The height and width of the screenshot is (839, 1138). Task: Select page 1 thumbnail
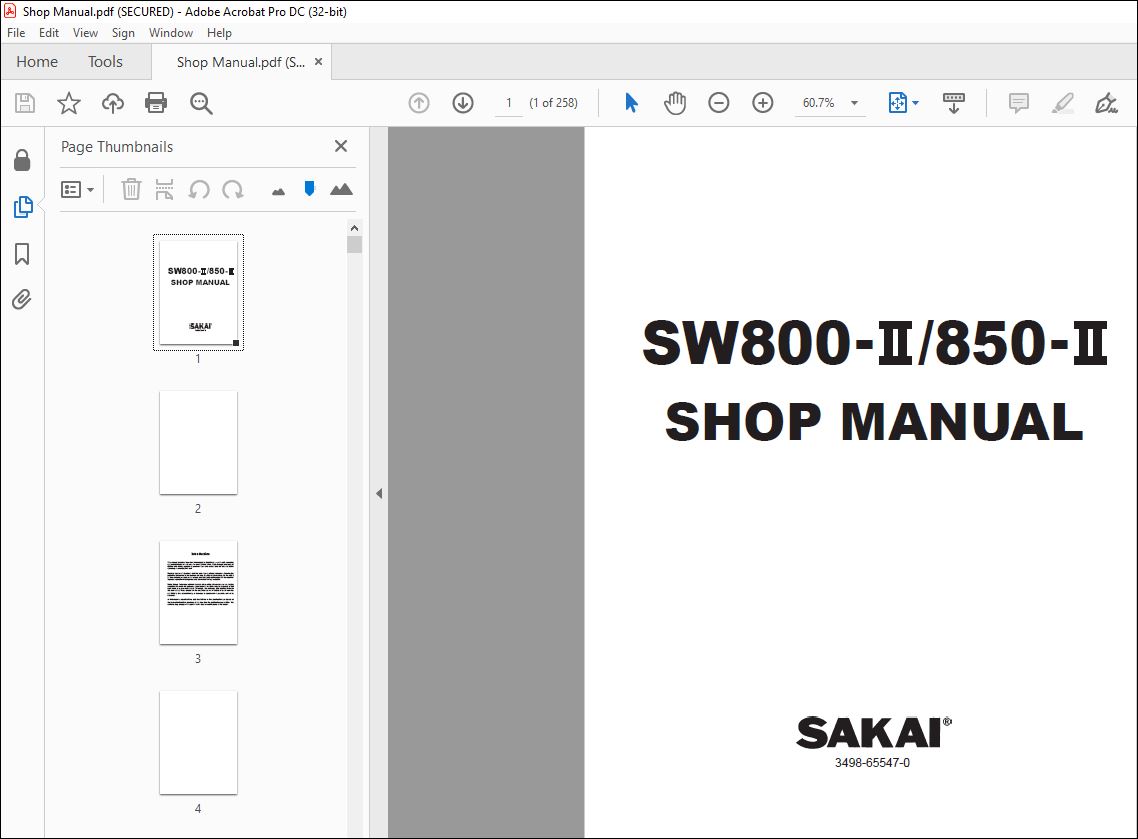[x=198, y=292]
